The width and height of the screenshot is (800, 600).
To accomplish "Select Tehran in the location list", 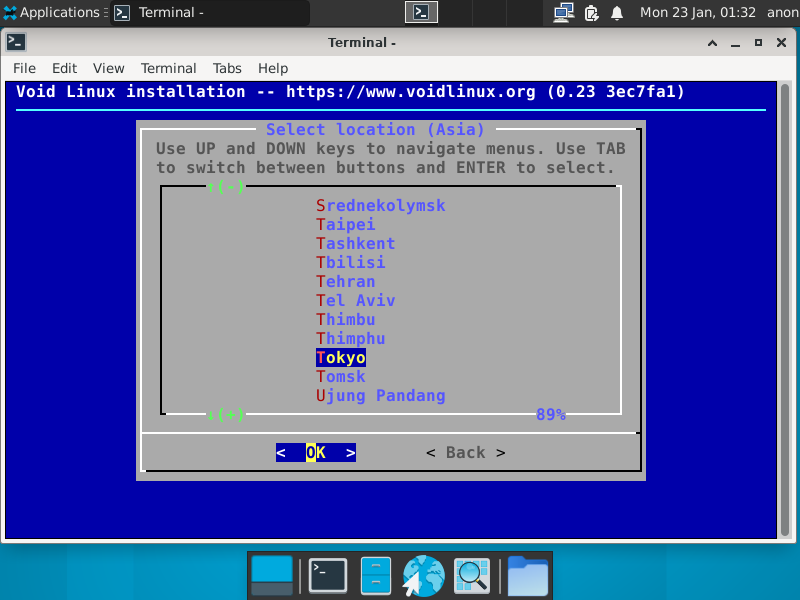I will pos(345,282).
